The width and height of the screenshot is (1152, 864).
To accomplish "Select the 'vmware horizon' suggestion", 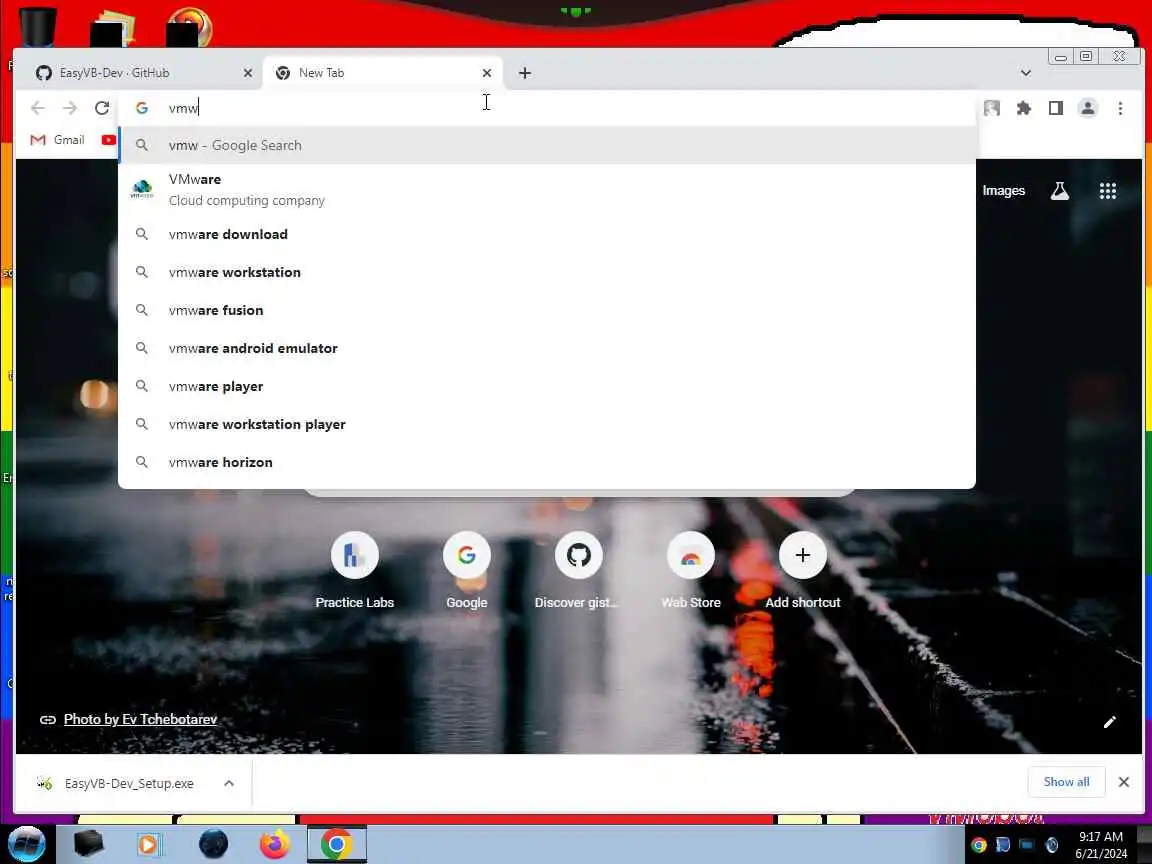I will pyautogui.click(x=547, y=462).
